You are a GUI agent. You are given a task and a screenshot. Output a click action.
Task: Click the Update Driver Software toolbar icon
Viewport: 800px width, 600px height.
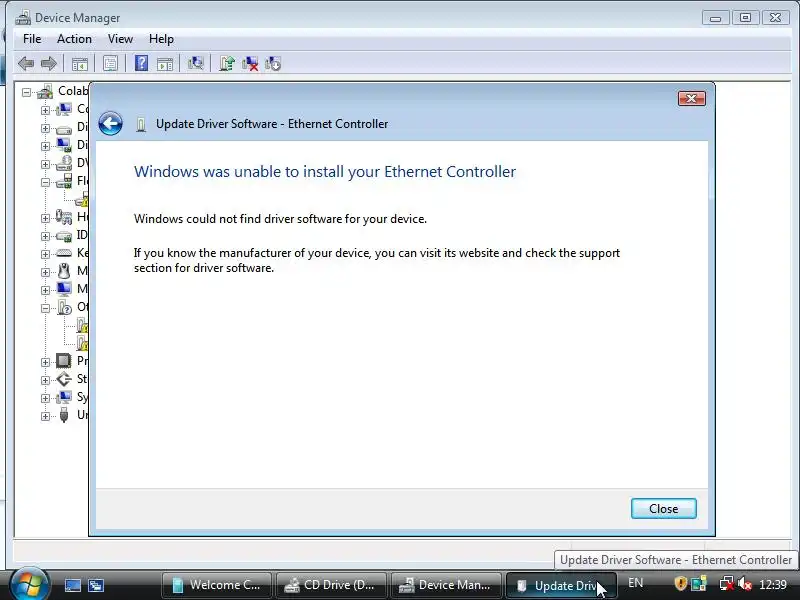click(x=227, y=63)
